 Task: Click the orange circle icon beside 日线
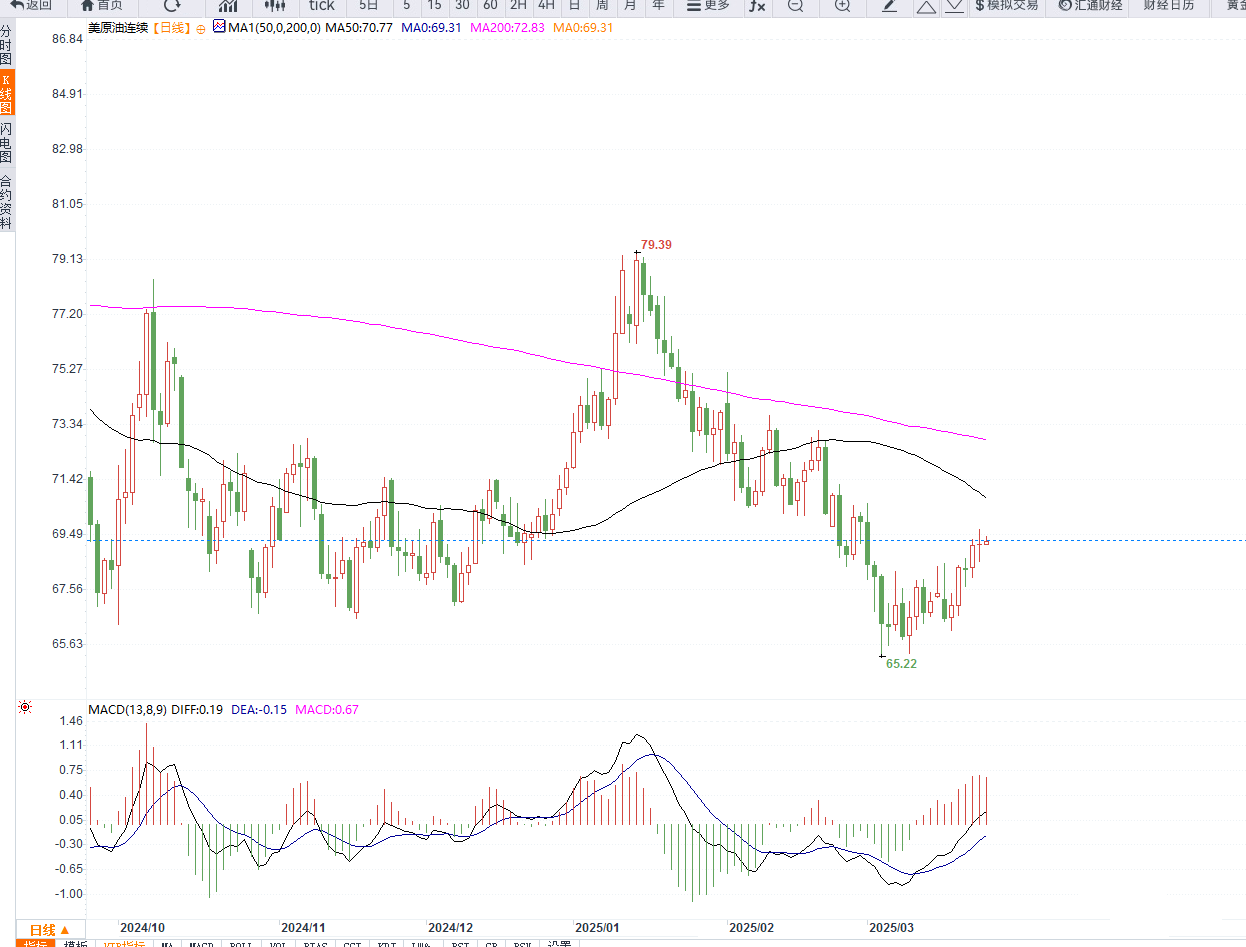click(201, 28)
